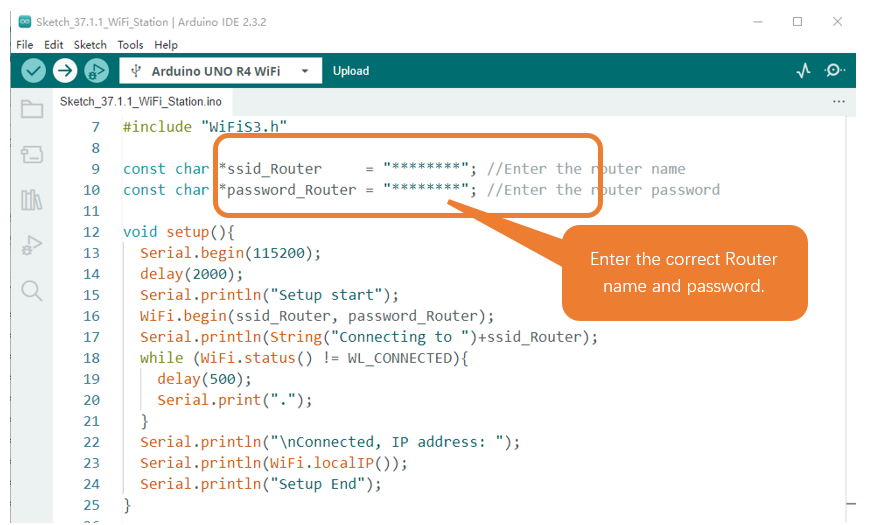Viewport: 879px width, 525px height.
Task: Open the Serial Monitor icon
Action: click(x=834, y=71)
